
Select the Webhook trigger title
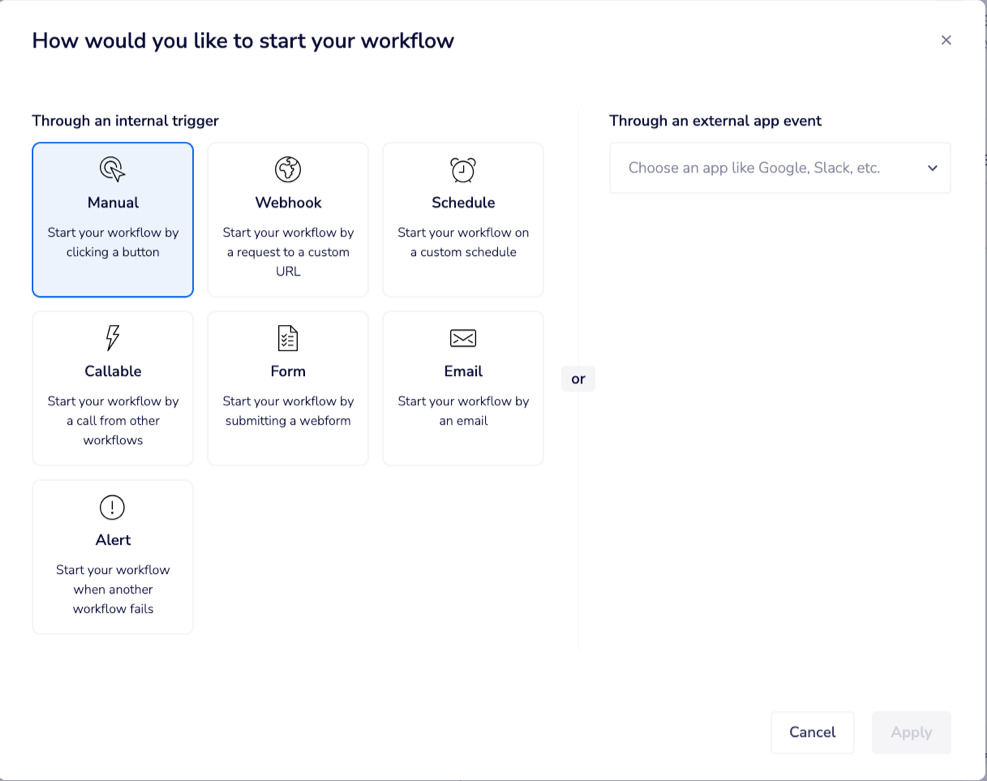[x=288, y=202]
